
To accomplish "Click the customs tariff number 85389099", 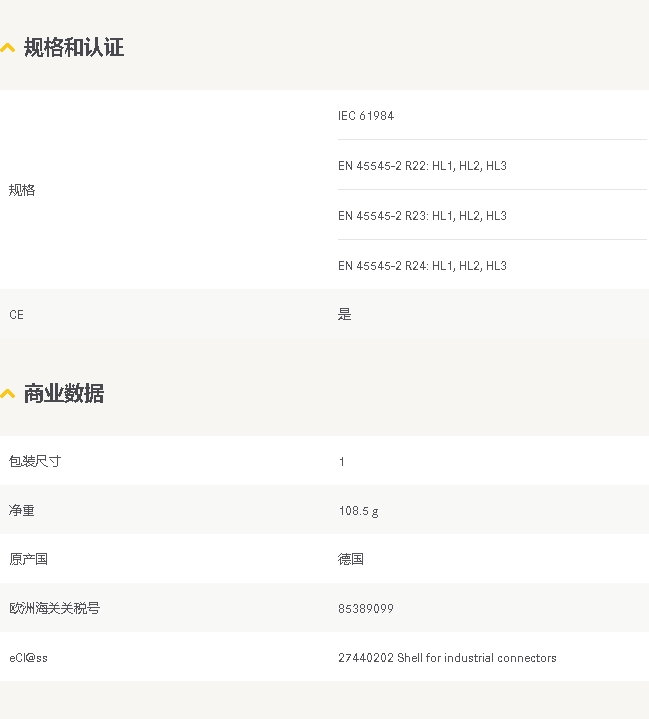I will point(366,608).
